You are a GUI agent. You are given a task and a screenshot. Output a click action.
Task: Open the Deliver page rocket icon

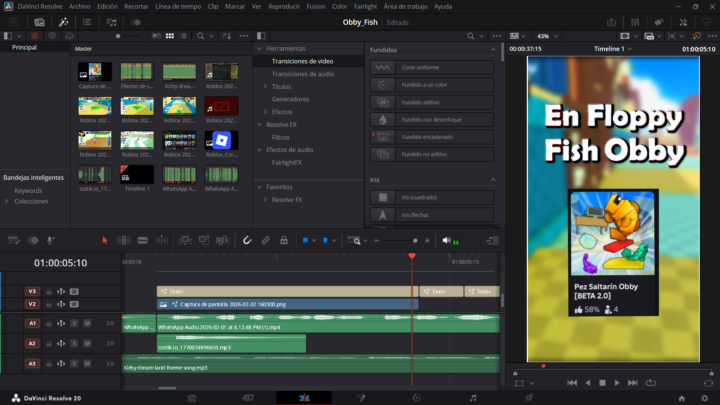coord(529,398)
